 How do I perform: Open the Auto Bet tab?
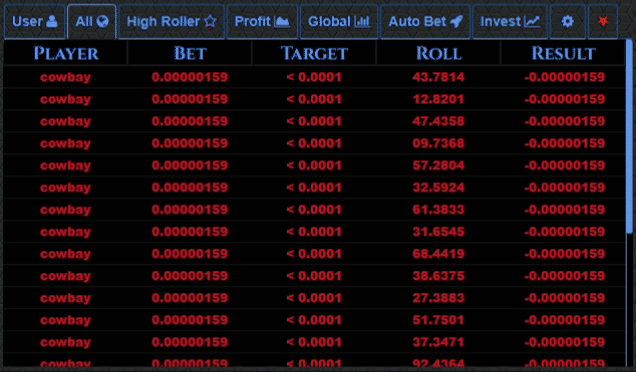425,22
